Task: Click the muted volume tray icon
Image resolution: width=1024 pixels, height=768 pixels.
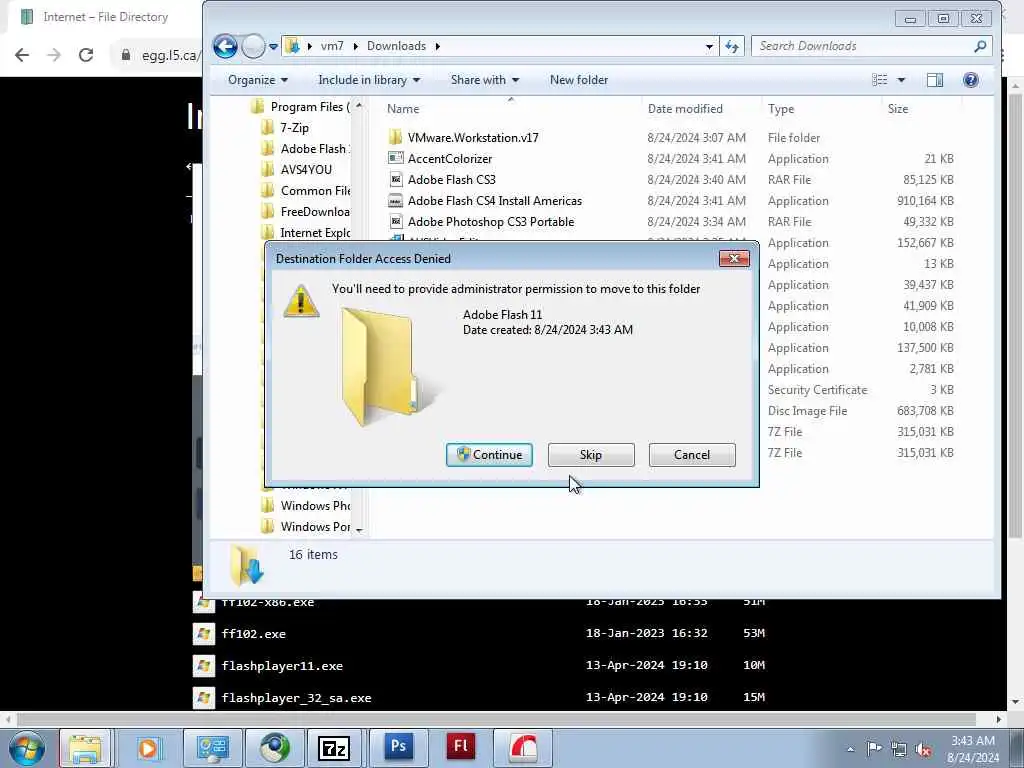Action: pyautogui.click(x=923, y=749)
